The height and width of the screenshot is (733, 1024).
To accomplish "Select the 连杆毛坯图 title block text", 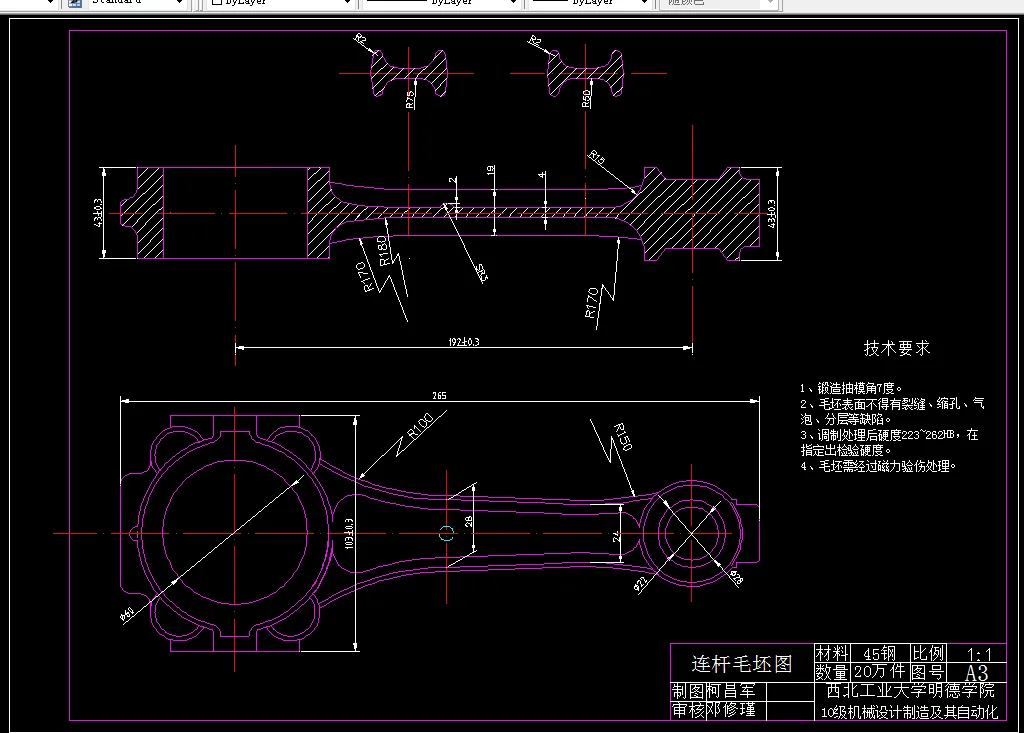I will [742, 664].
